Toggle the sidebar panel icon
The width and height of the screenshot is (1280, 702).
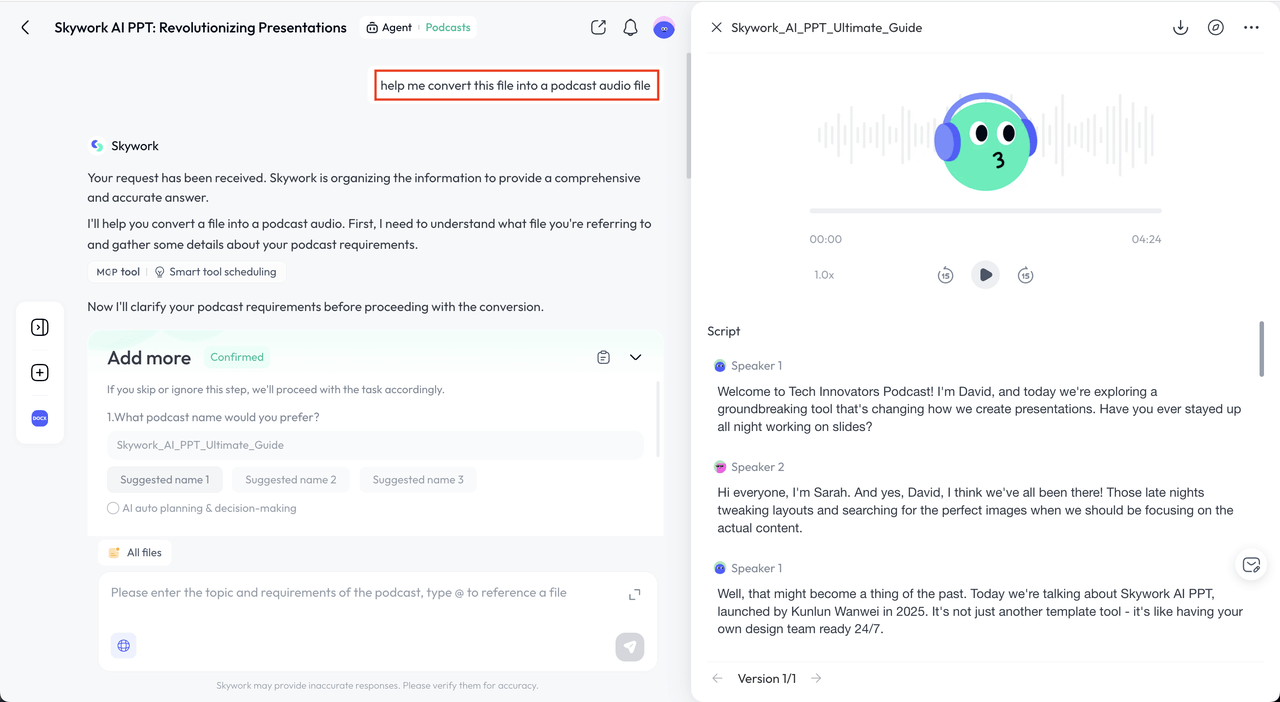[40, 327]
